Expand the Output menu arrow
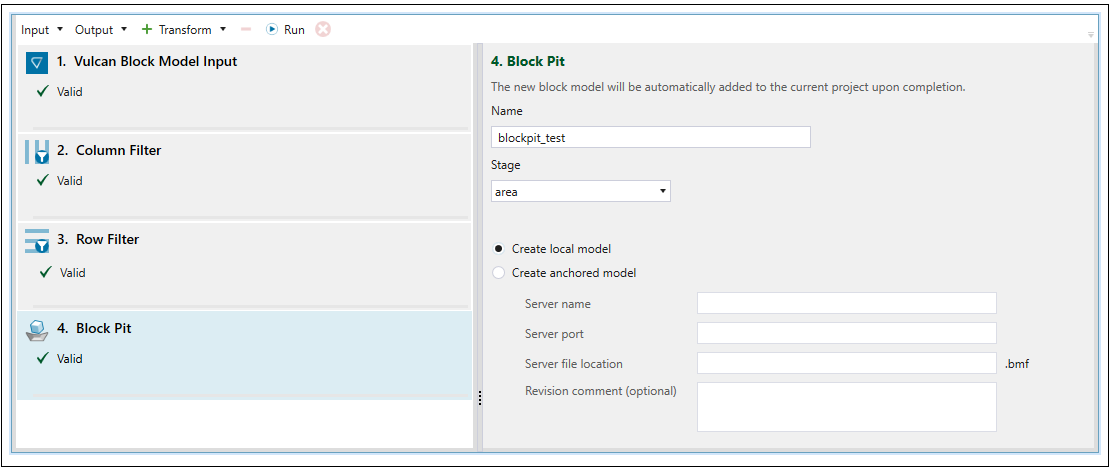The height and width of the screenshot is (474, 1117). (x=124, y=30)
